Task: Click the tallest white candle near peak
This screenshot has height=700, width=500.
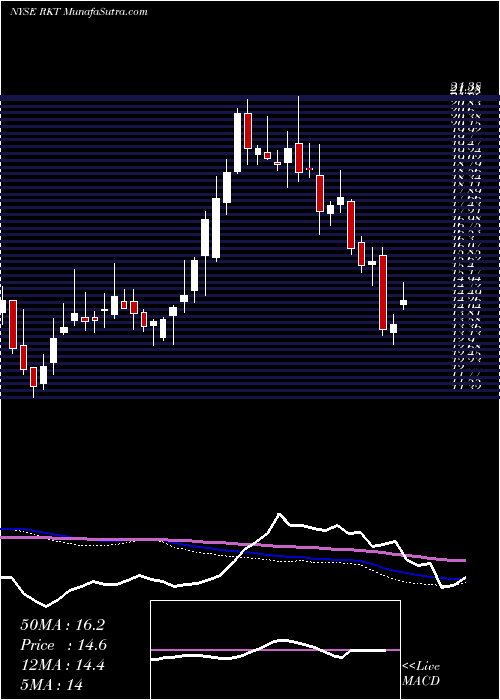Action: pos(237,142)
